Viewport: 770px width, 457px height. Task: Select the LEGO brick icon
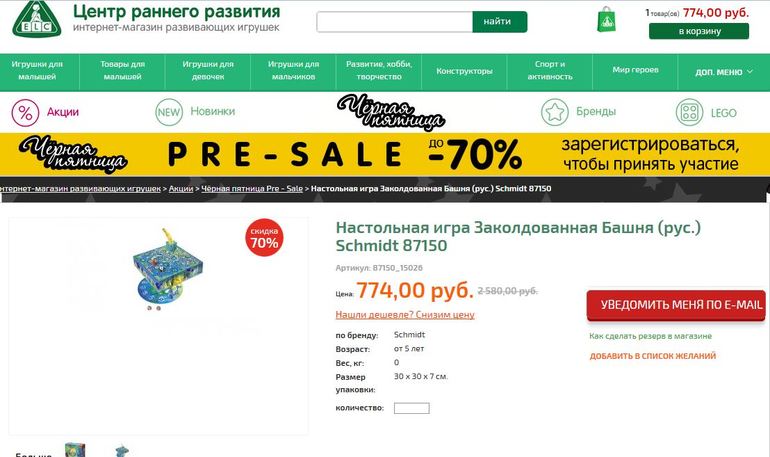click(689, 112)
